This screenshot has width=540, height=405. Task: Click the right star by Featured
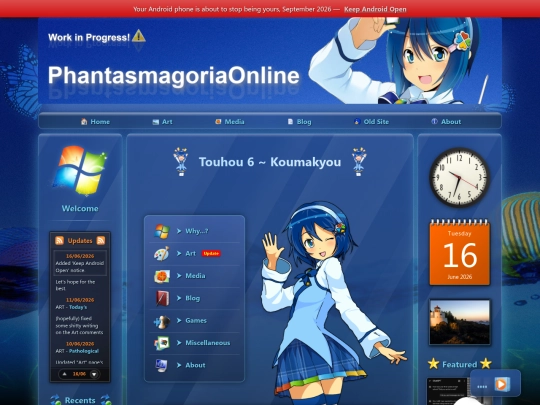pos(486,364)
